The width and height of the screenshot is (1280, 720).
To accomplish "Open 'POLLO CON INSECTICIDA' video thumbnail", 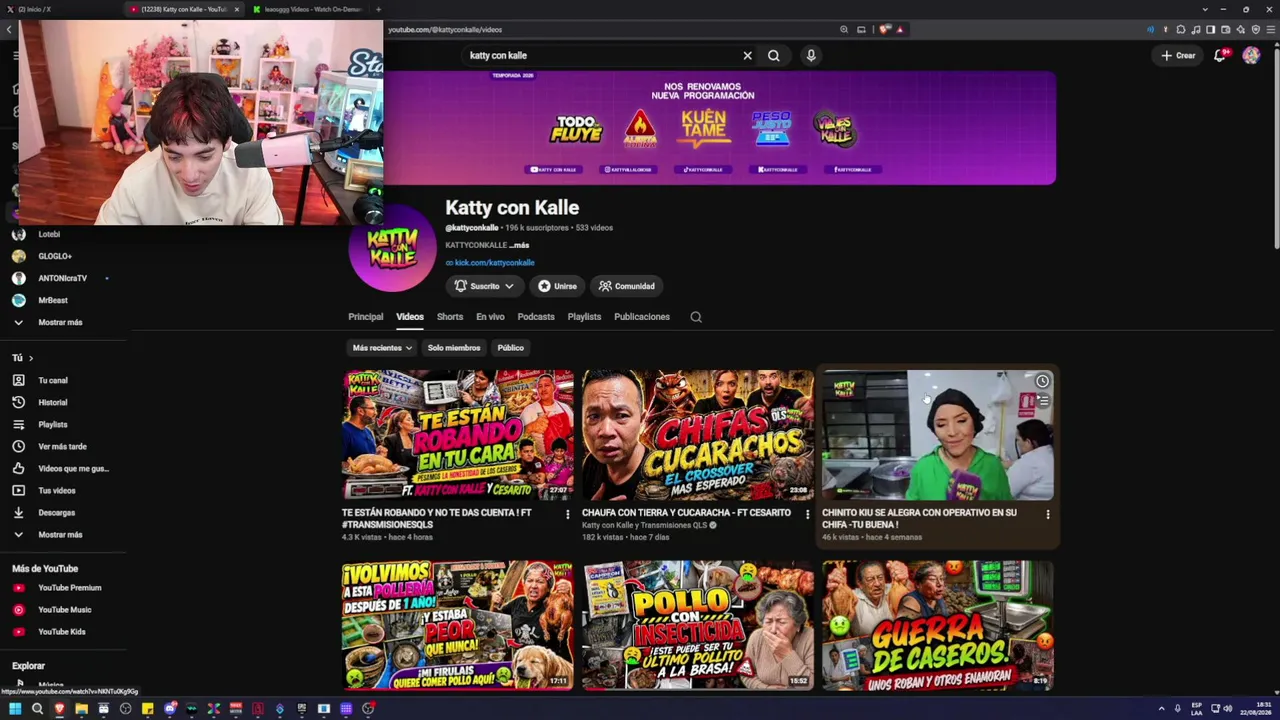I will pos(698,625).
